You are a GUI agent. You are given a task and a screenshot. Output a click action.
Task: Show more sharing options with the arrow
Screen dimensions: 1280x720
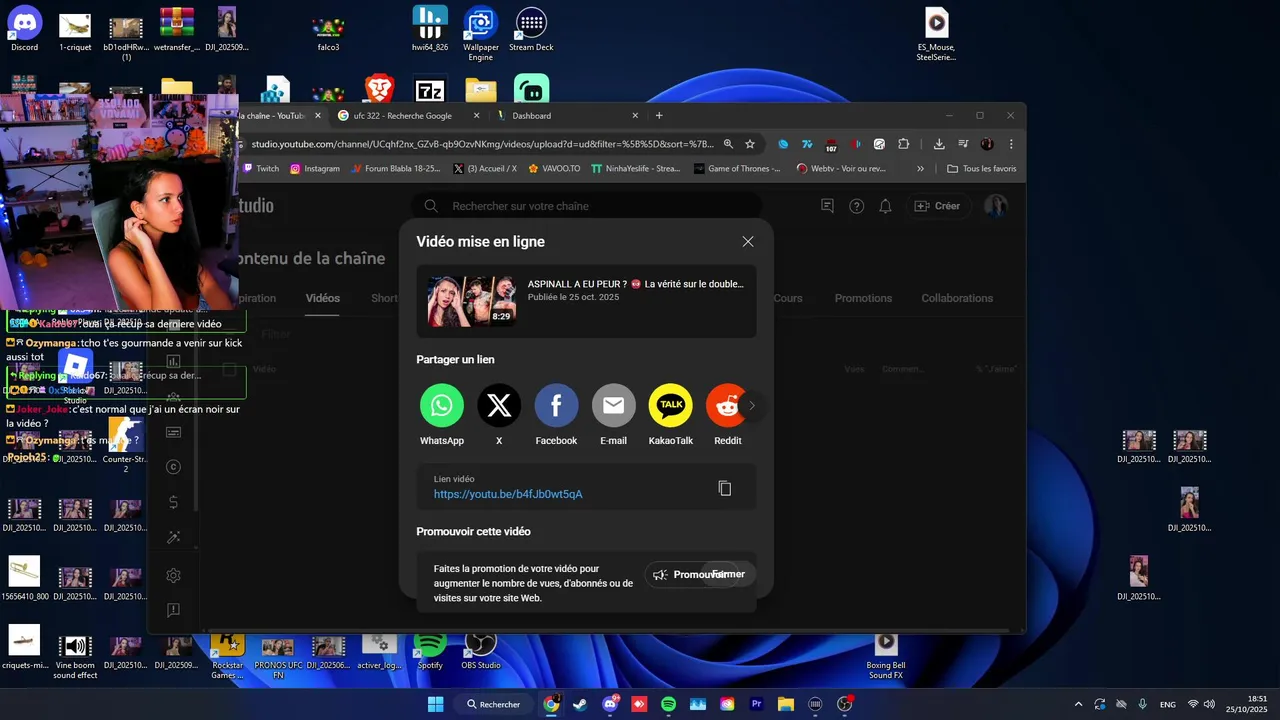click(752, 405)
